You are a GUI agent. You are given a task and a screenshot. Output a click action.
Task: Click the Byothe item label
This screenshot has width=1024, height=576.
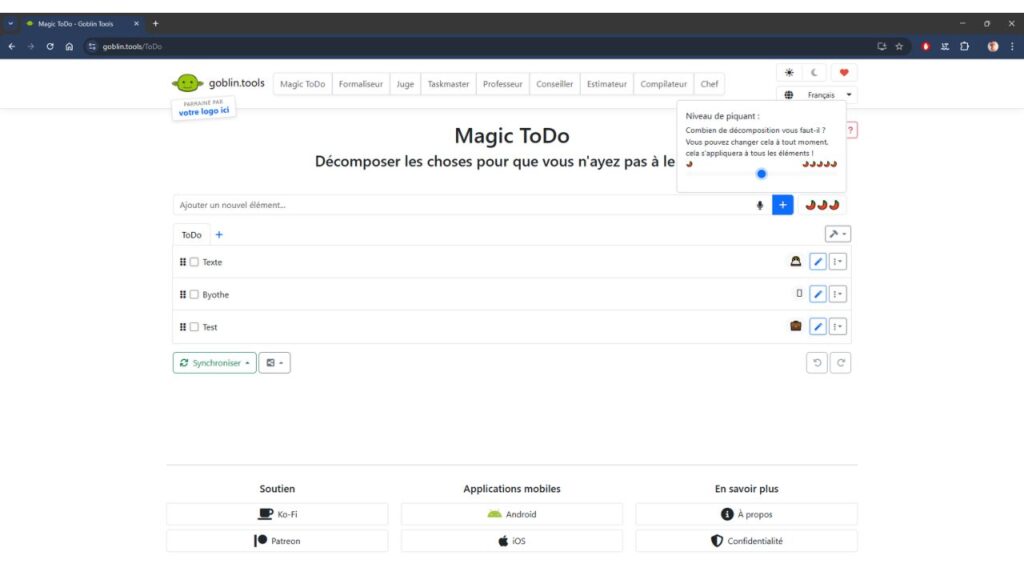tap(216, 295)
